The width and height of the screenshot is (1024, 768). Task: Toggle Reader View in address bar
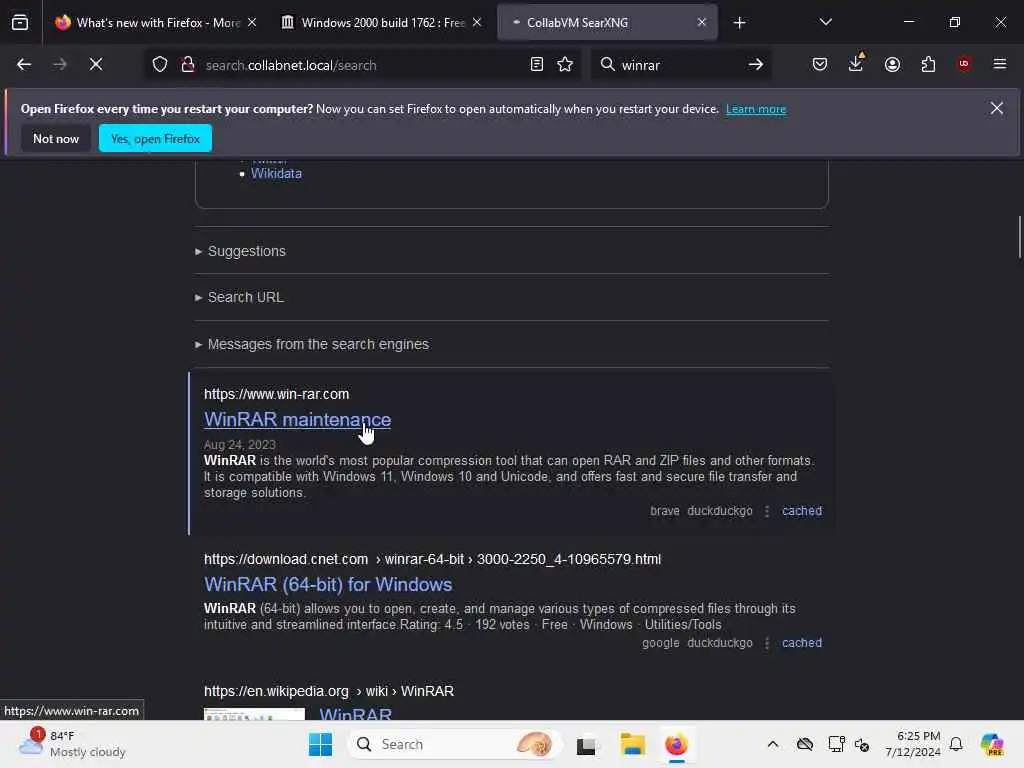[537, 64]
